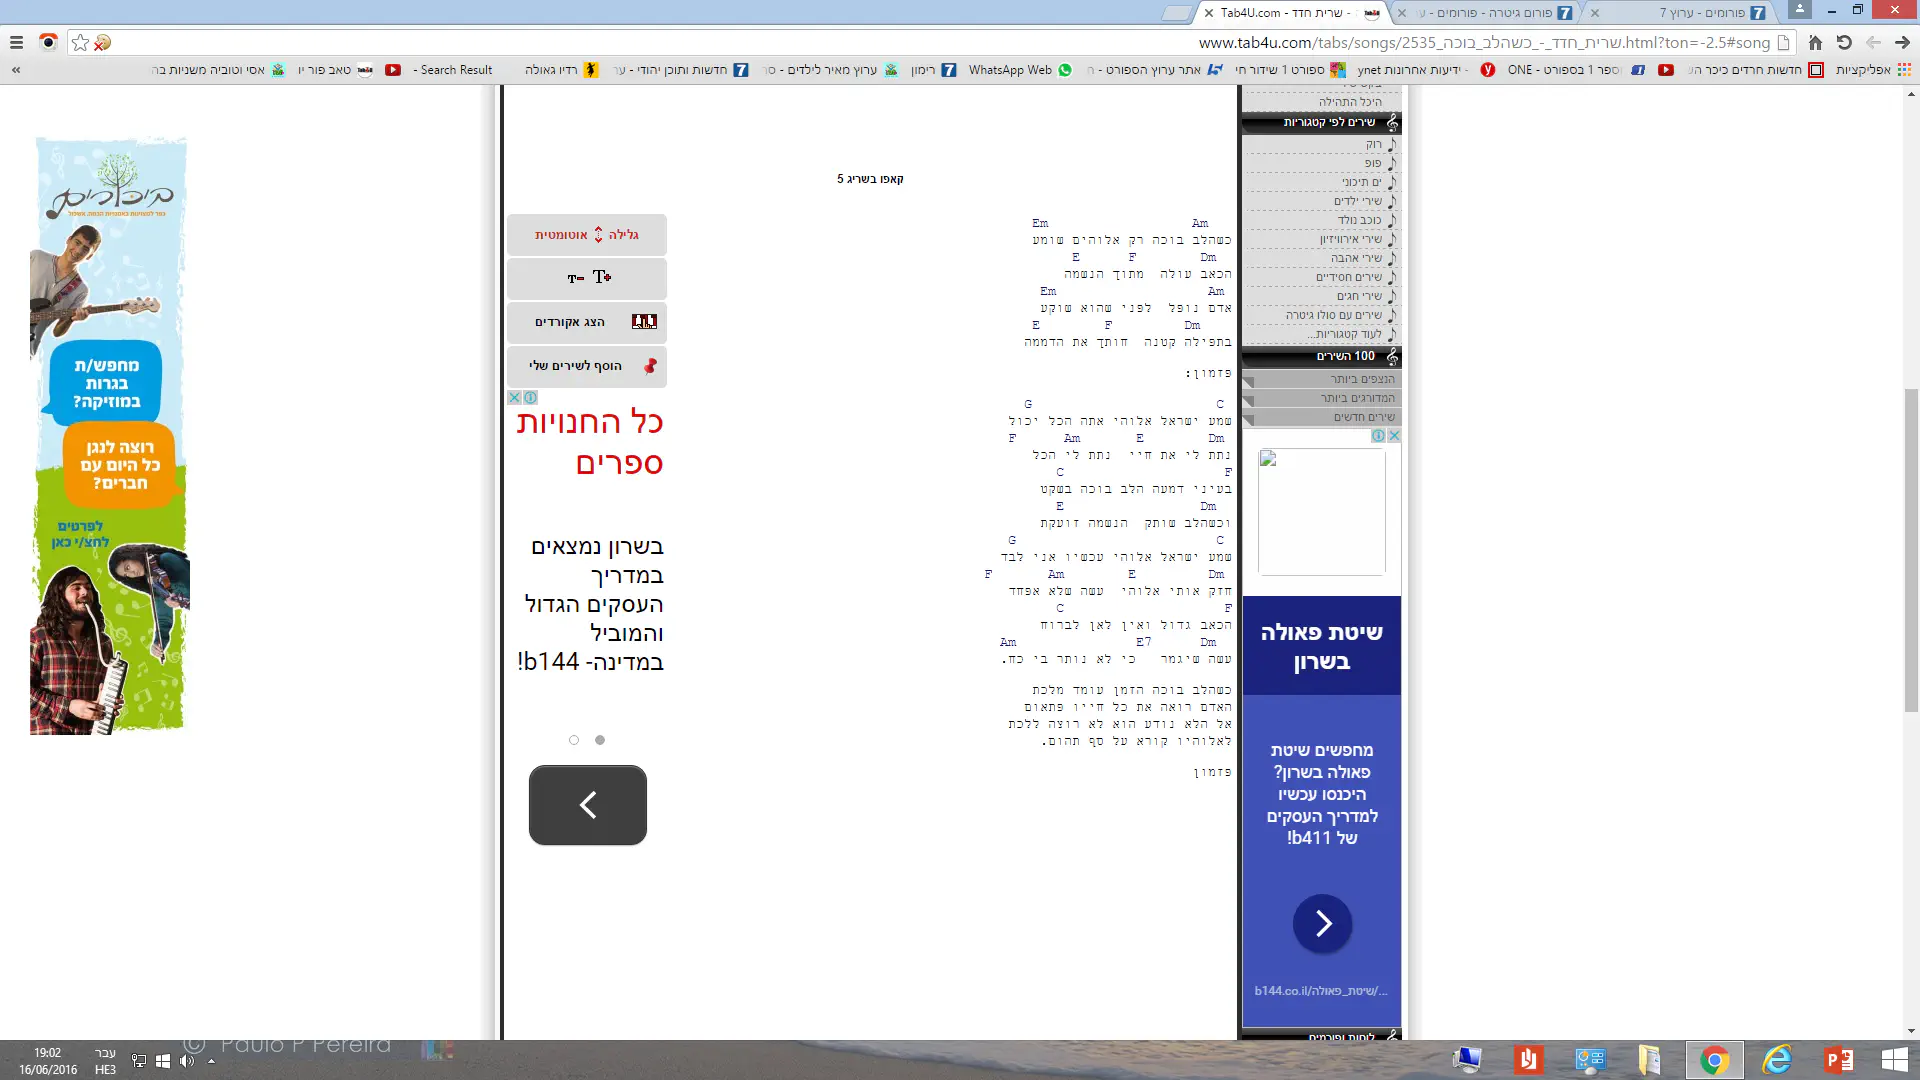Open Chrome hamburger menu icon
1920x1080 pixels.
tap(16, 43)
